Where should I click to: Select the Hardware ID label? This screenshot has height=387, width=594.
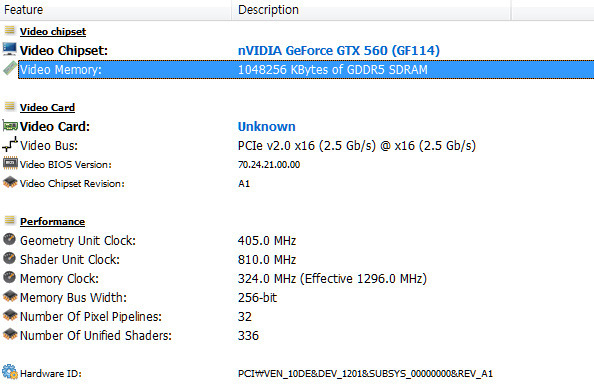[51, 374]
